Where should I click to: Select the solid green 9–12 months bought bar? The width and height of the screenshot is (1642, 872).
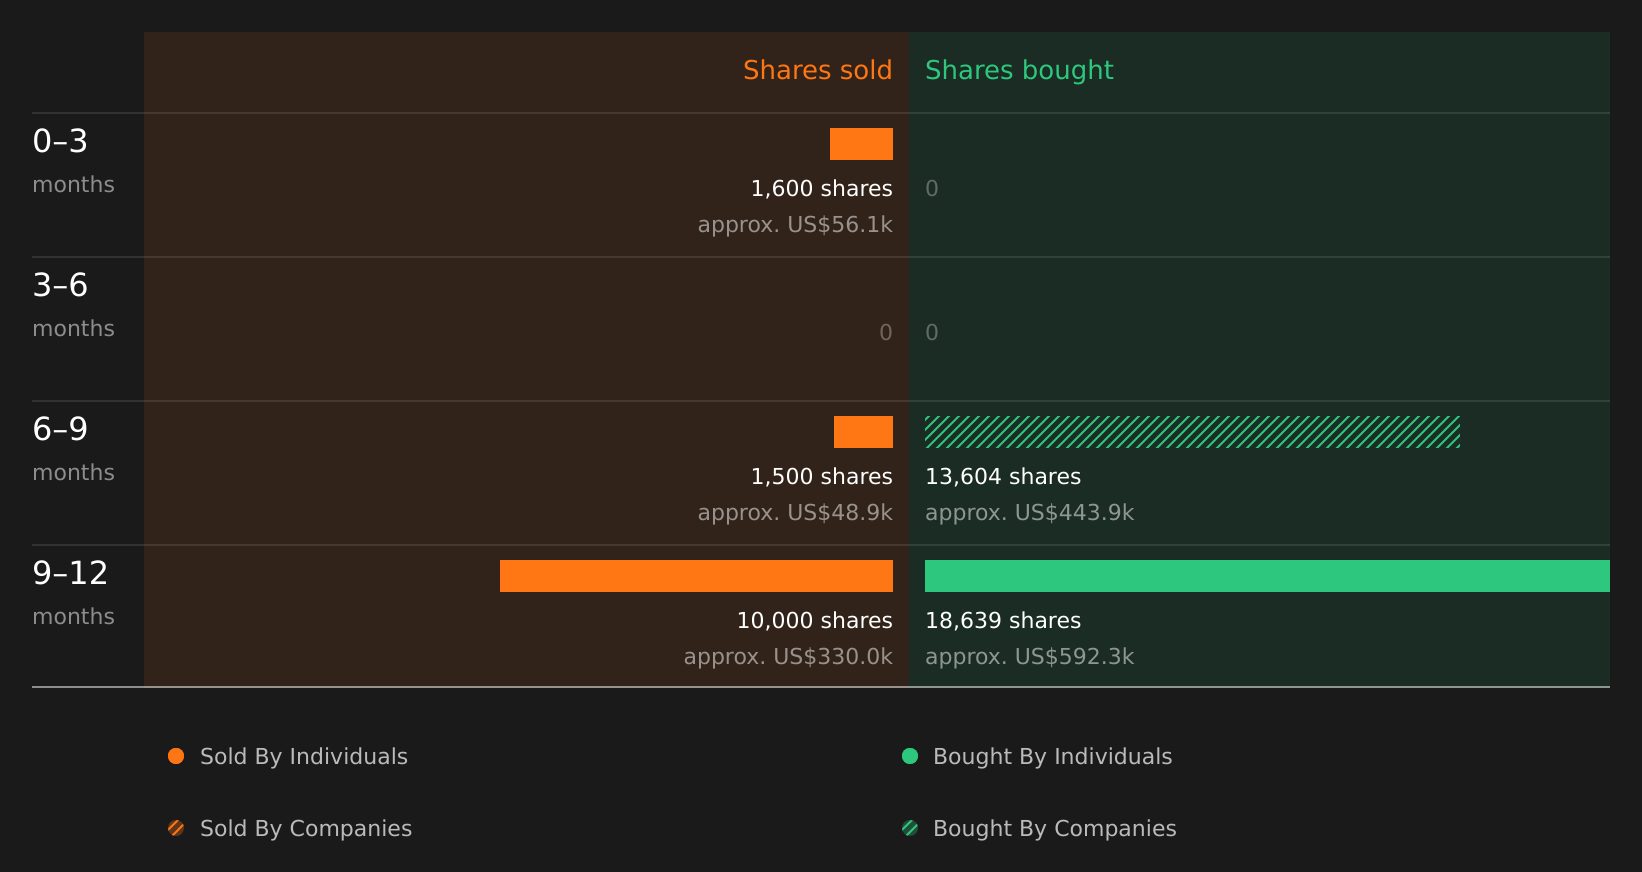tap(1267, 576)
